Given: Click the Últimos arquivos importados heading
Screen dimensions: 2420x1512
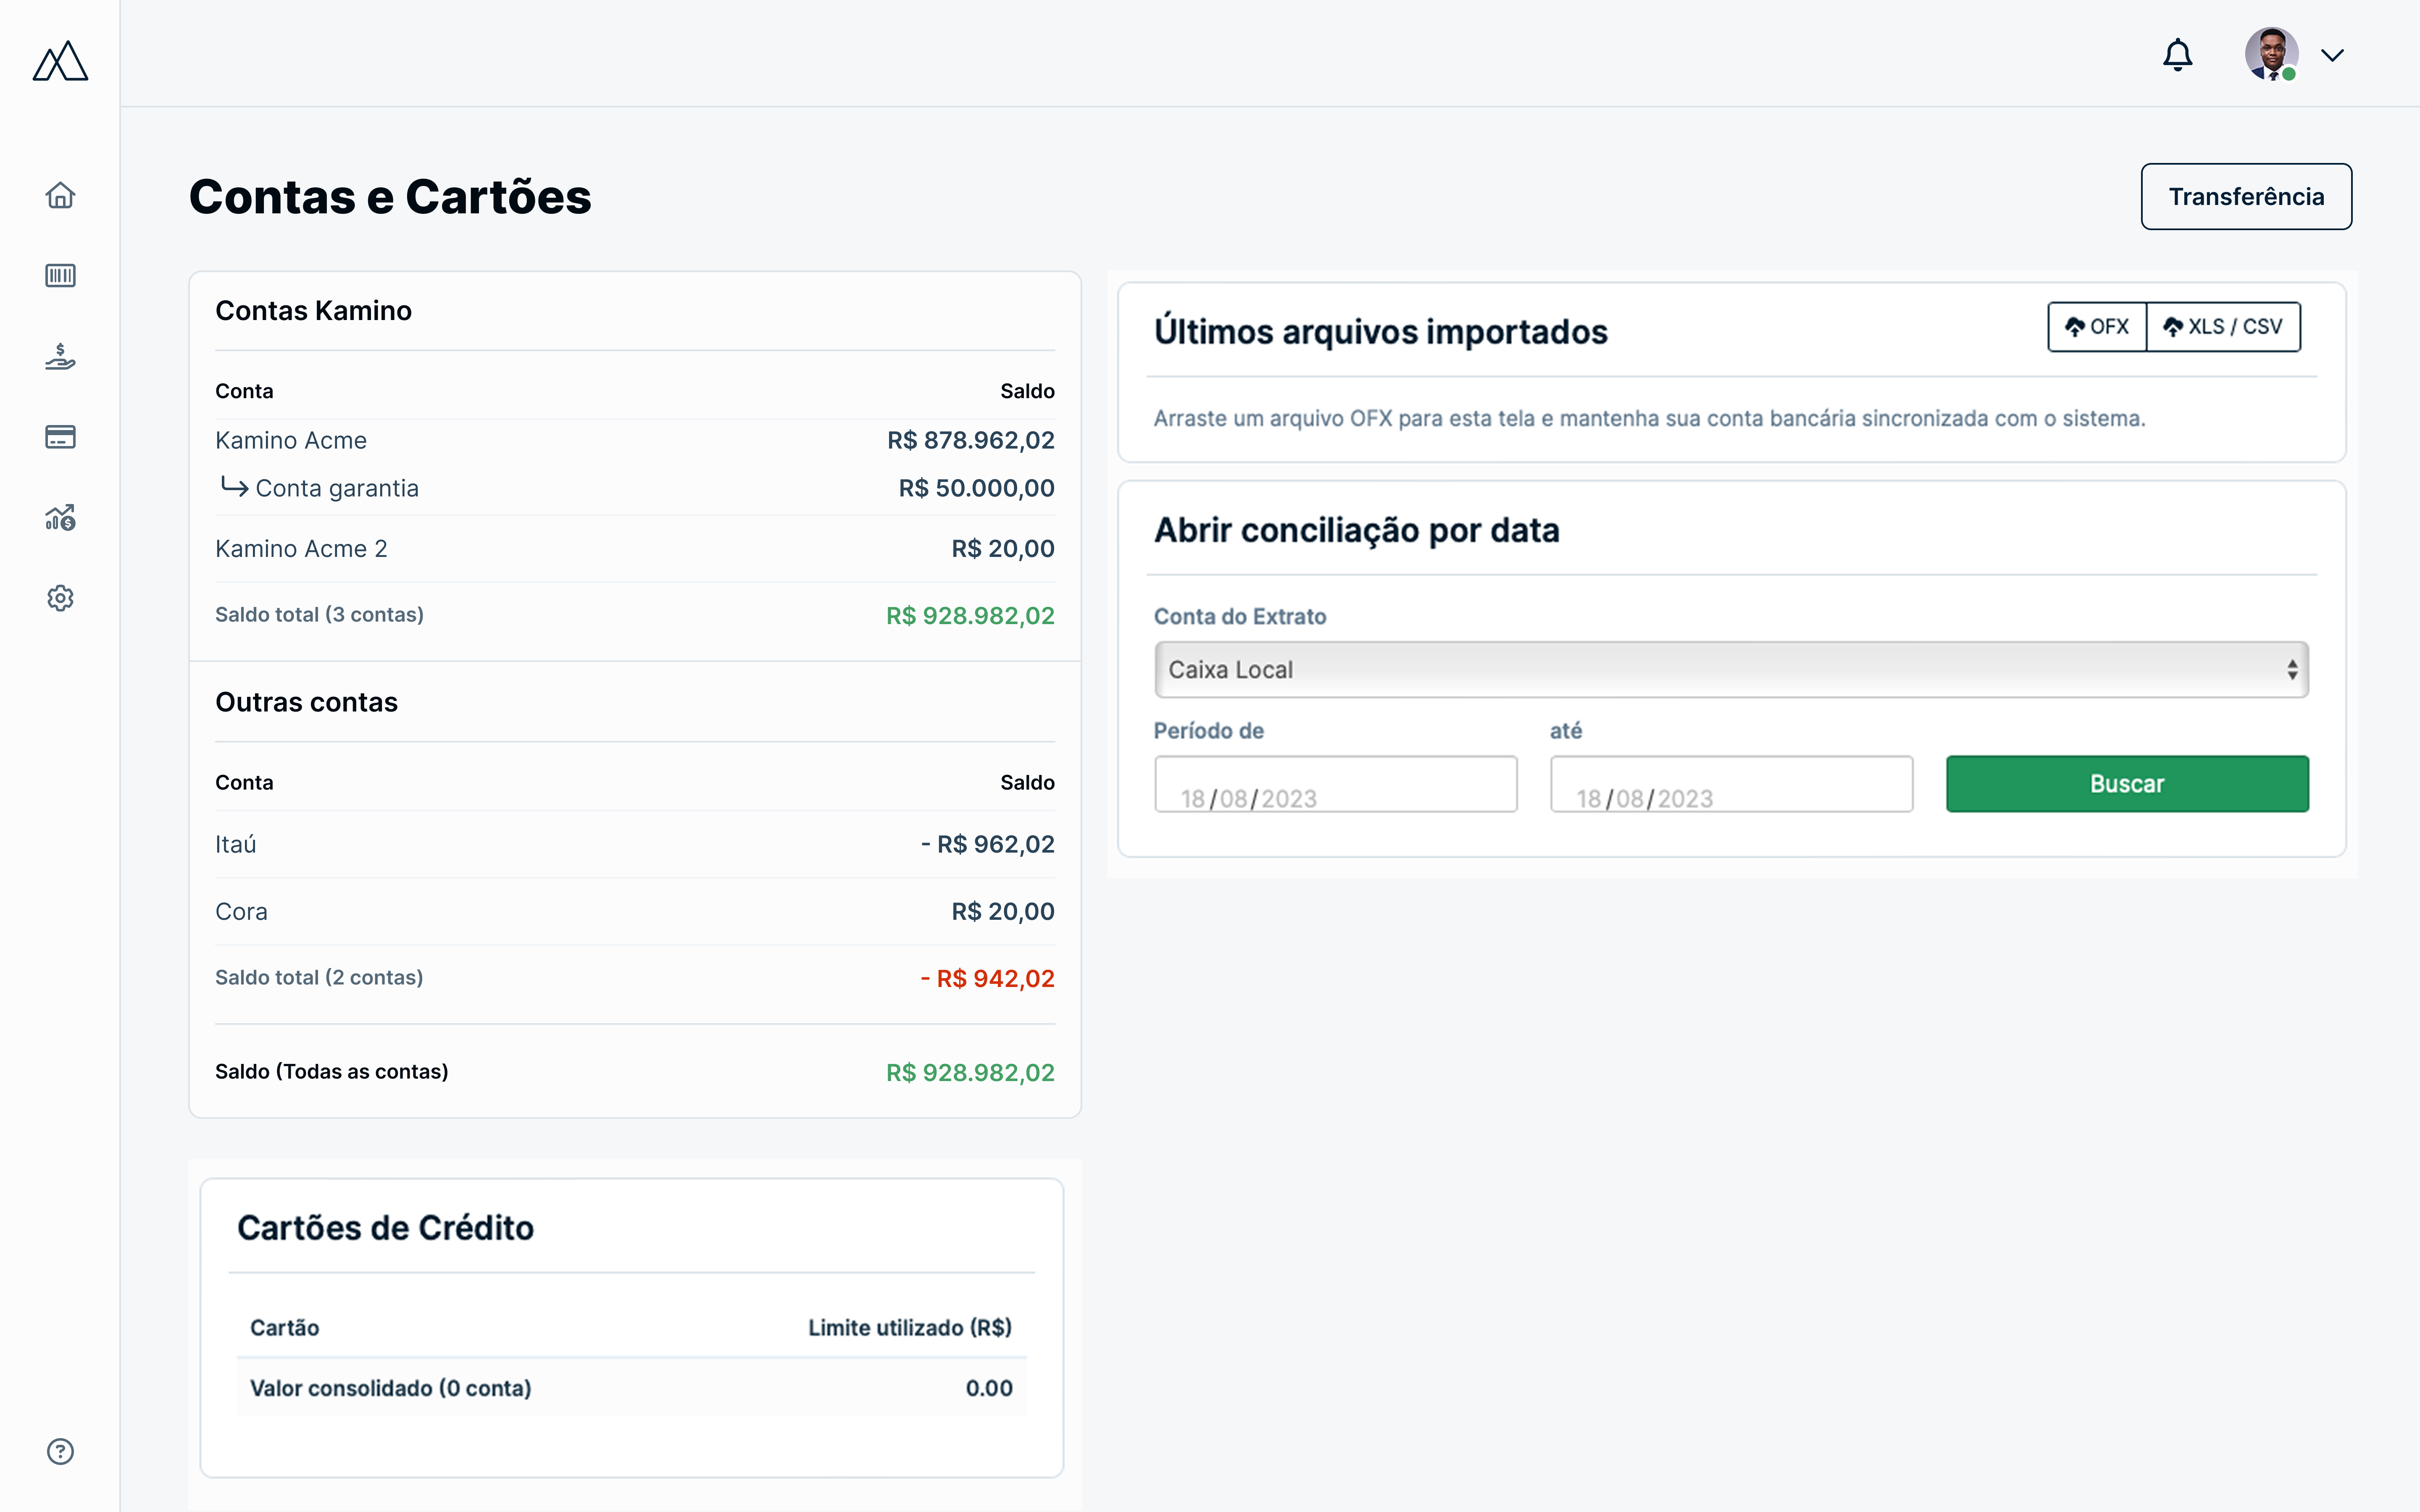Looking at the screenshot, I should click(1381, 332).
